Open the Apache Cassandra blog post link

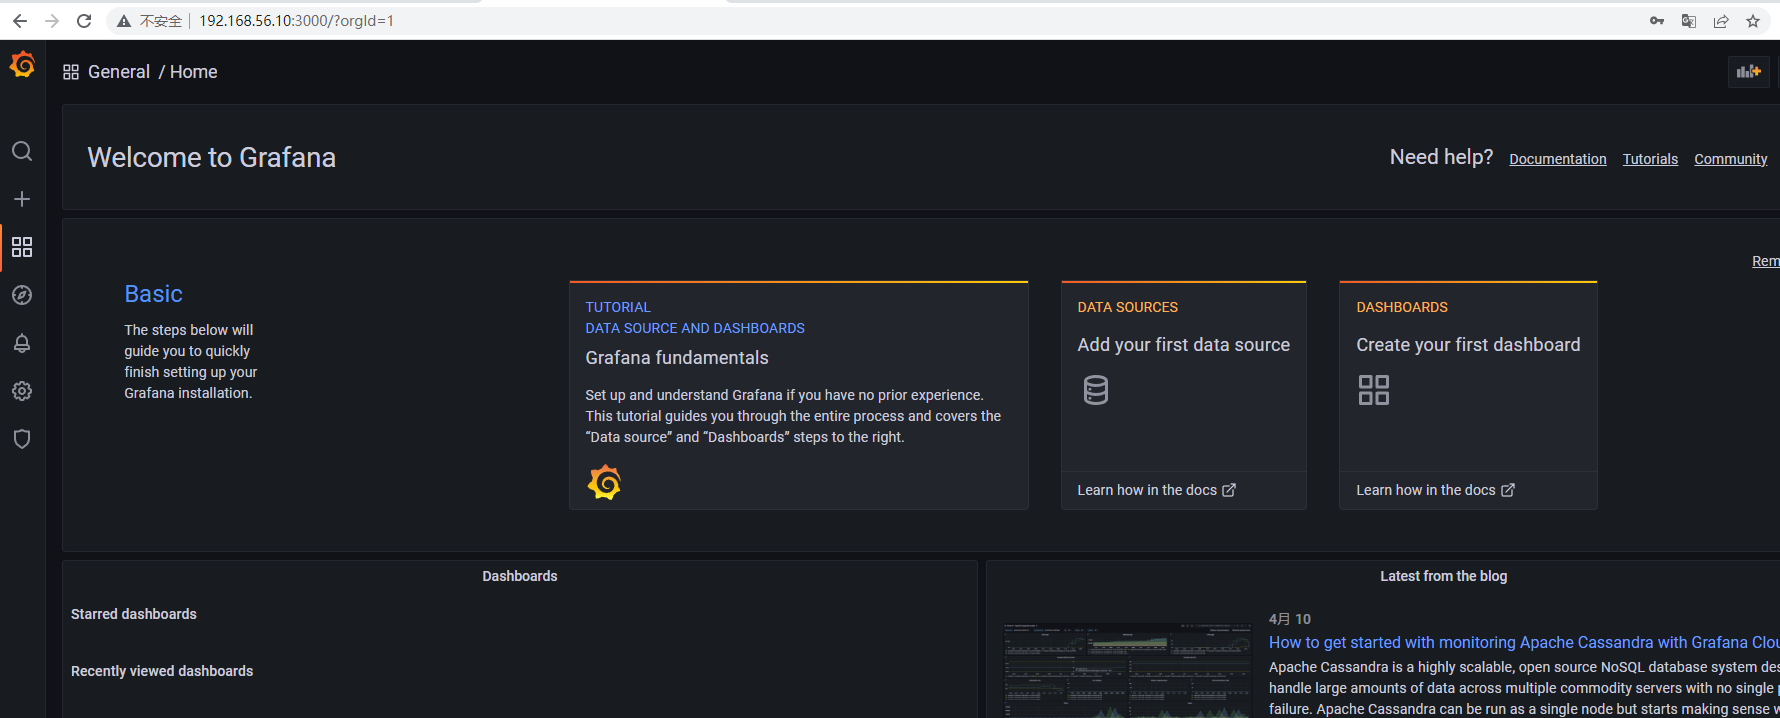1524,643
